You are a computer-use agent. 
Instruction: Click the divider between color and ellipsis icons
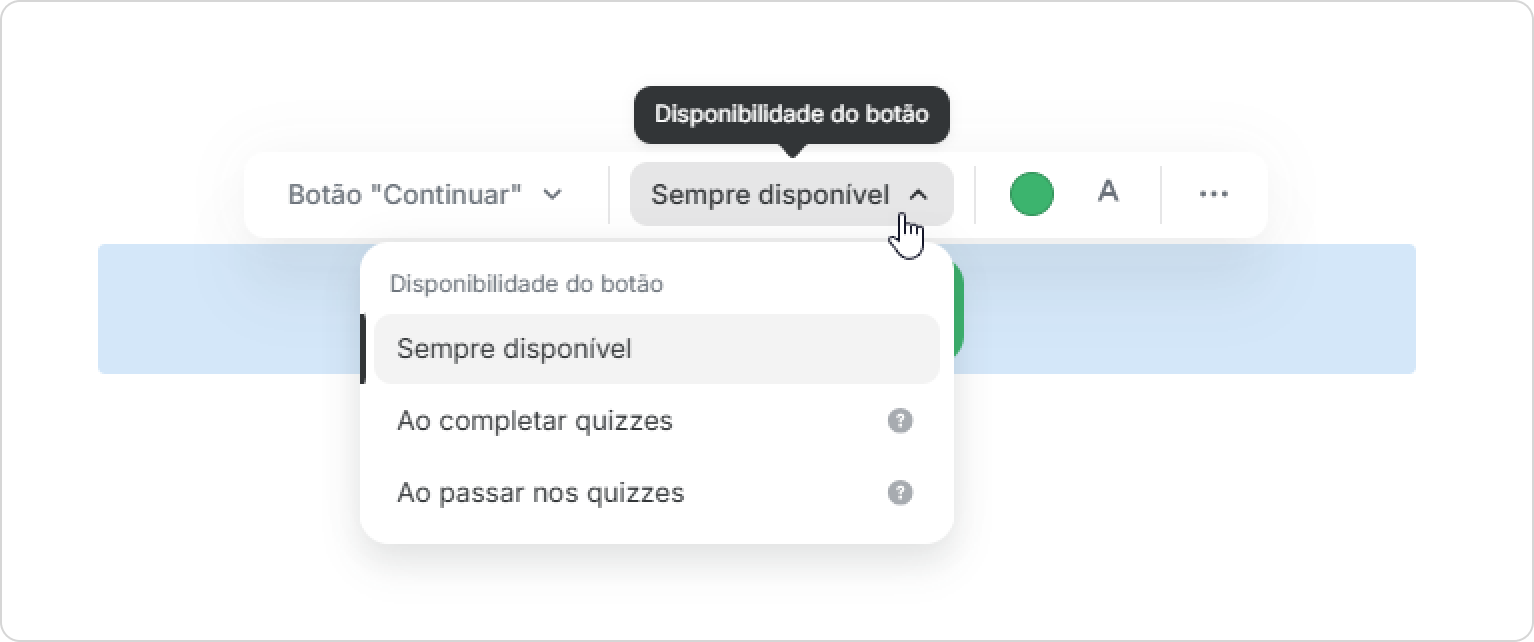pos(1161,194)
